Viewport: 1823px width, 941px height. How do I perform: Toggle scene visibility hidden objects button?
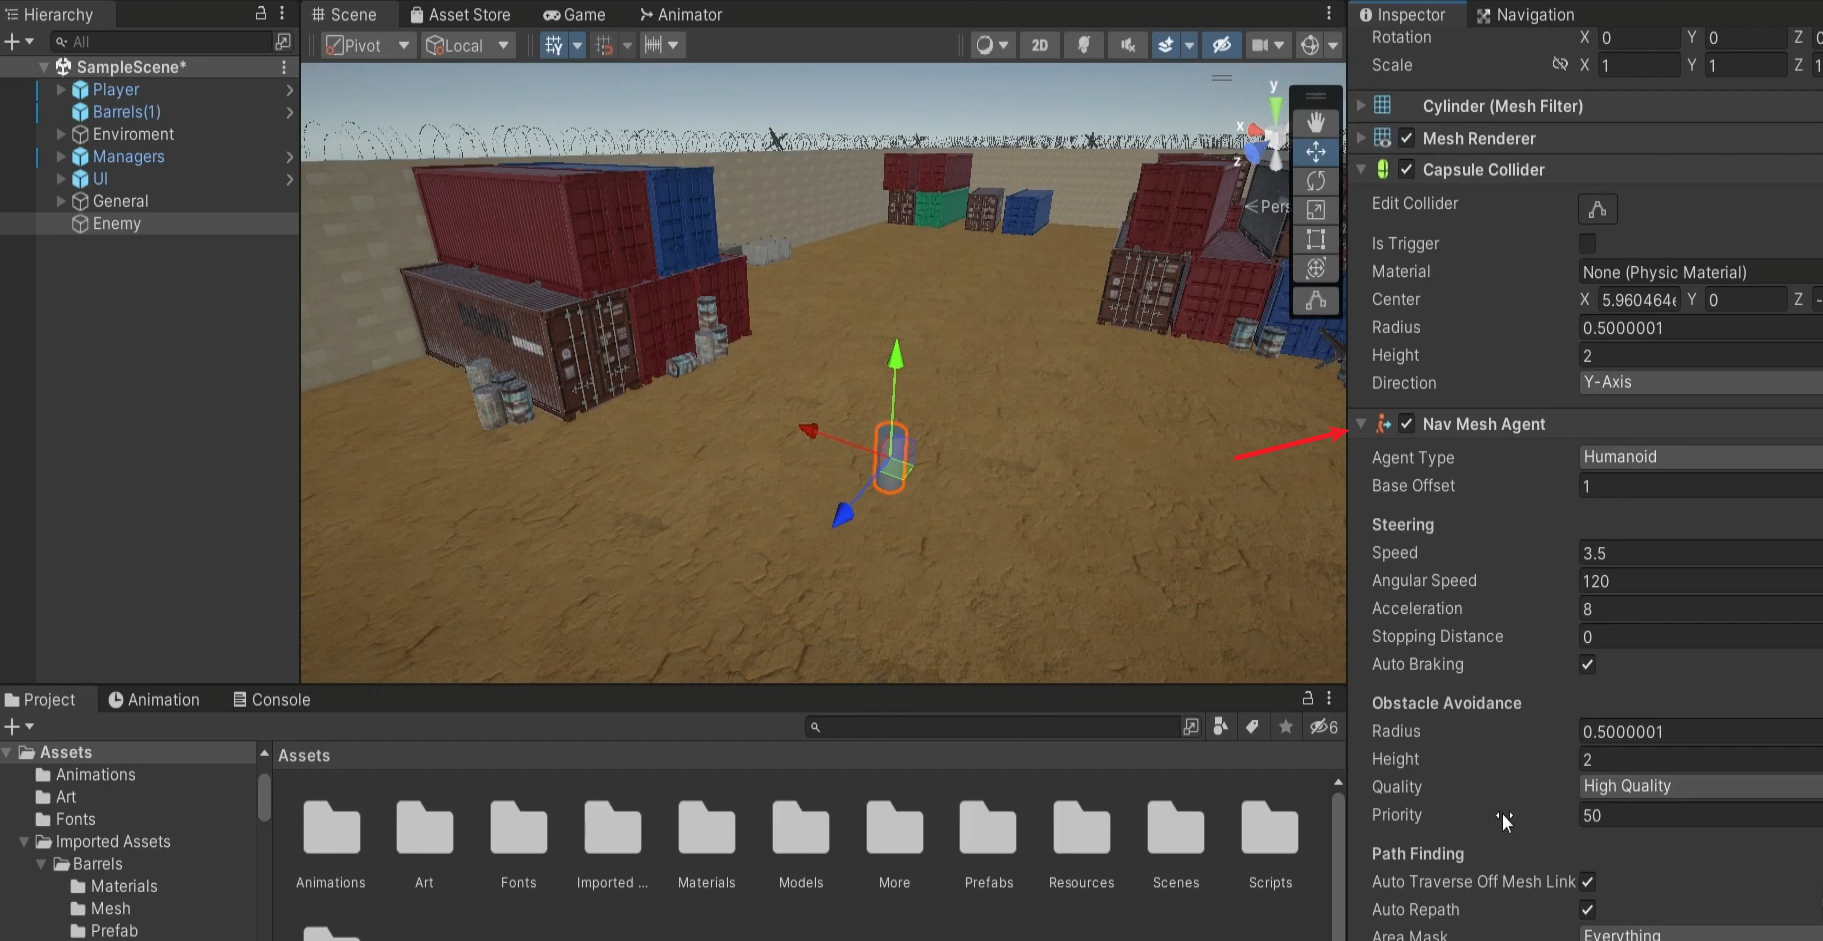(1221, 45)
